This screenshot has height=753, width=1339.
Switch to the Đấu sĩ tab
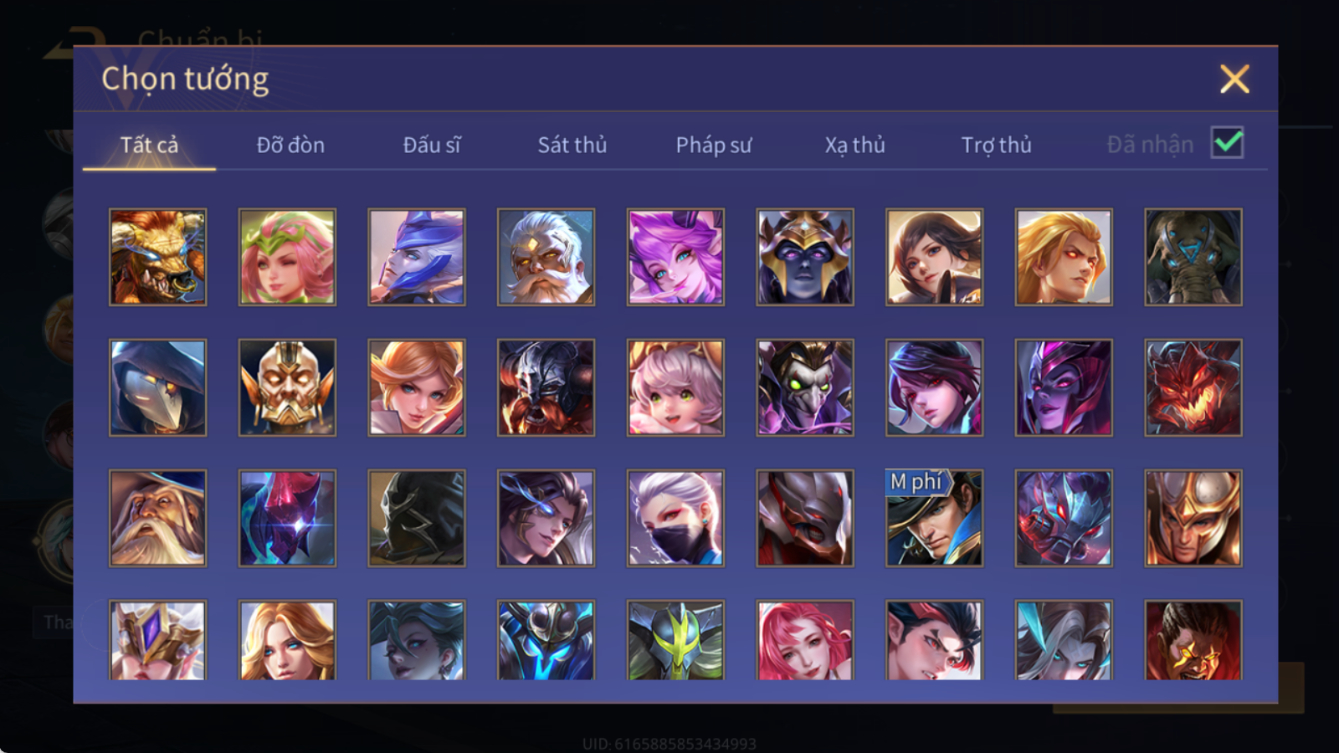432,145
